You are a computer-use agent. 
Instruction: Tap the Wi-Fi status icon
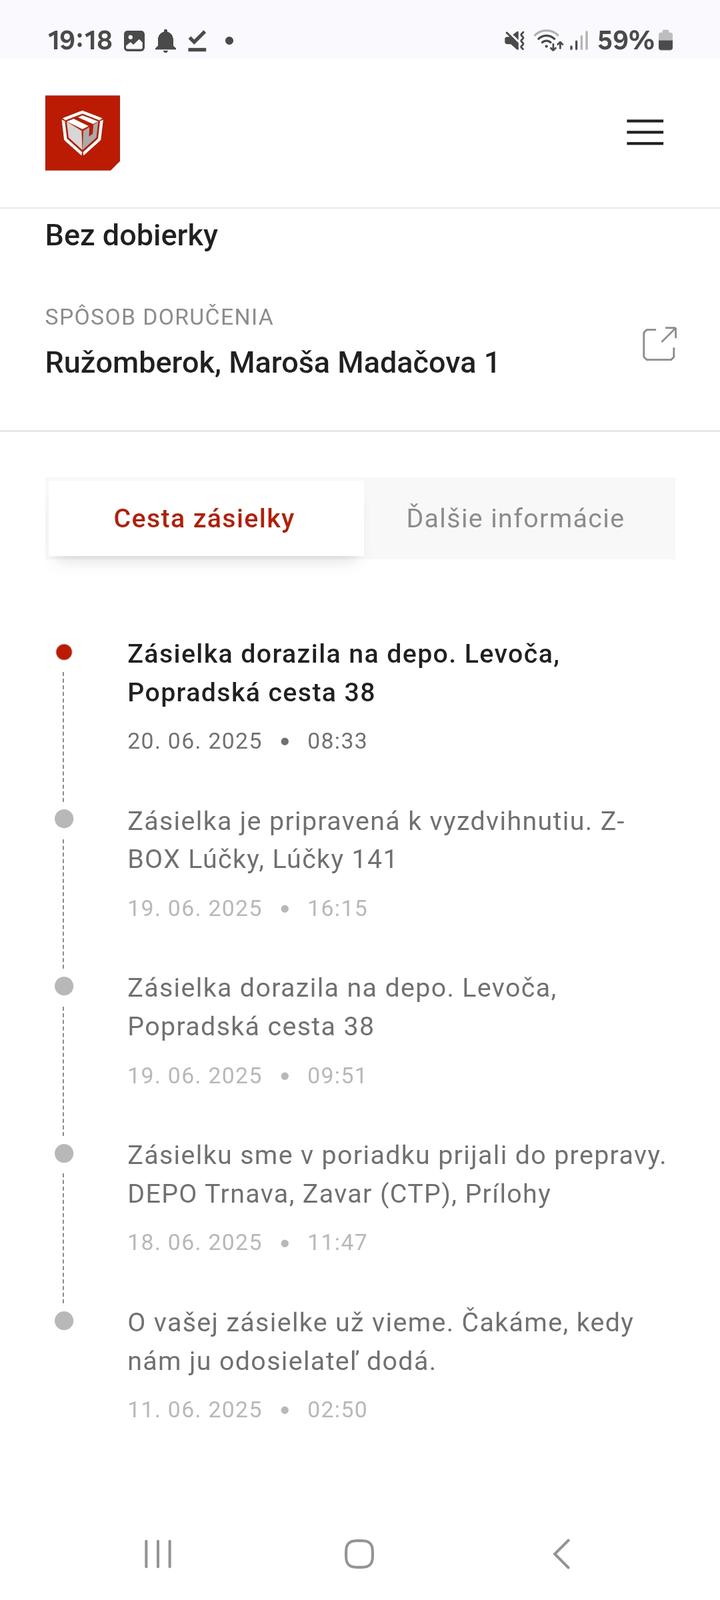[548, 41]
